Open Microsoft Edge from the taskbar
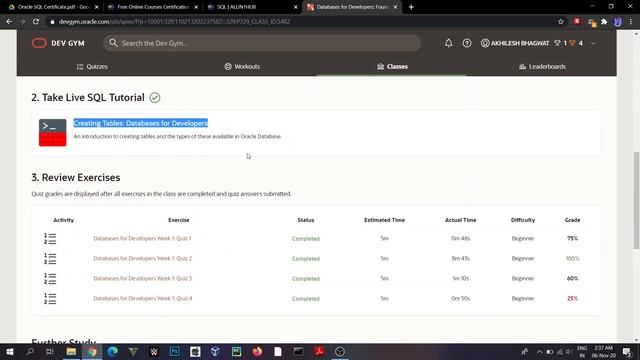The image size is (640, 360). (x=113, y=351)
